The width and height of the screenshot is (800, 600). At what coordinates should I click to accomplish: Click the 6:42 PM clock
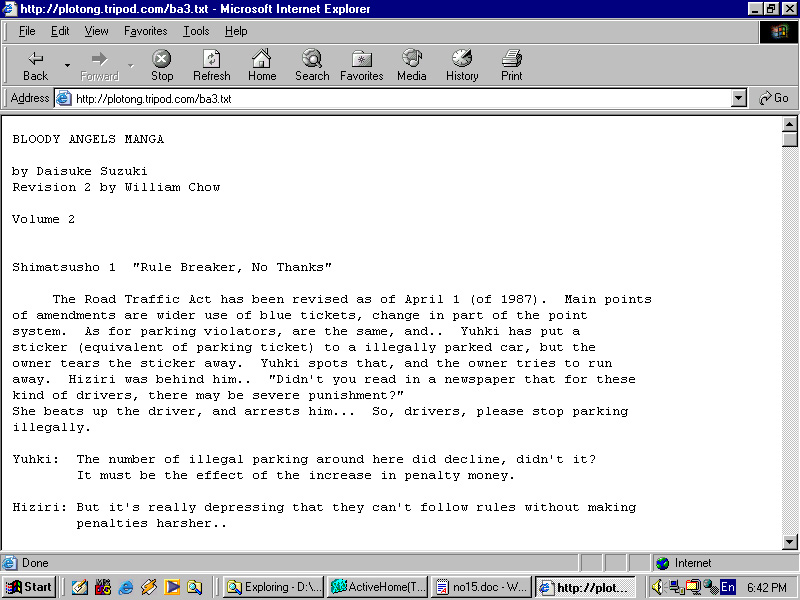(x=766, y=587)
